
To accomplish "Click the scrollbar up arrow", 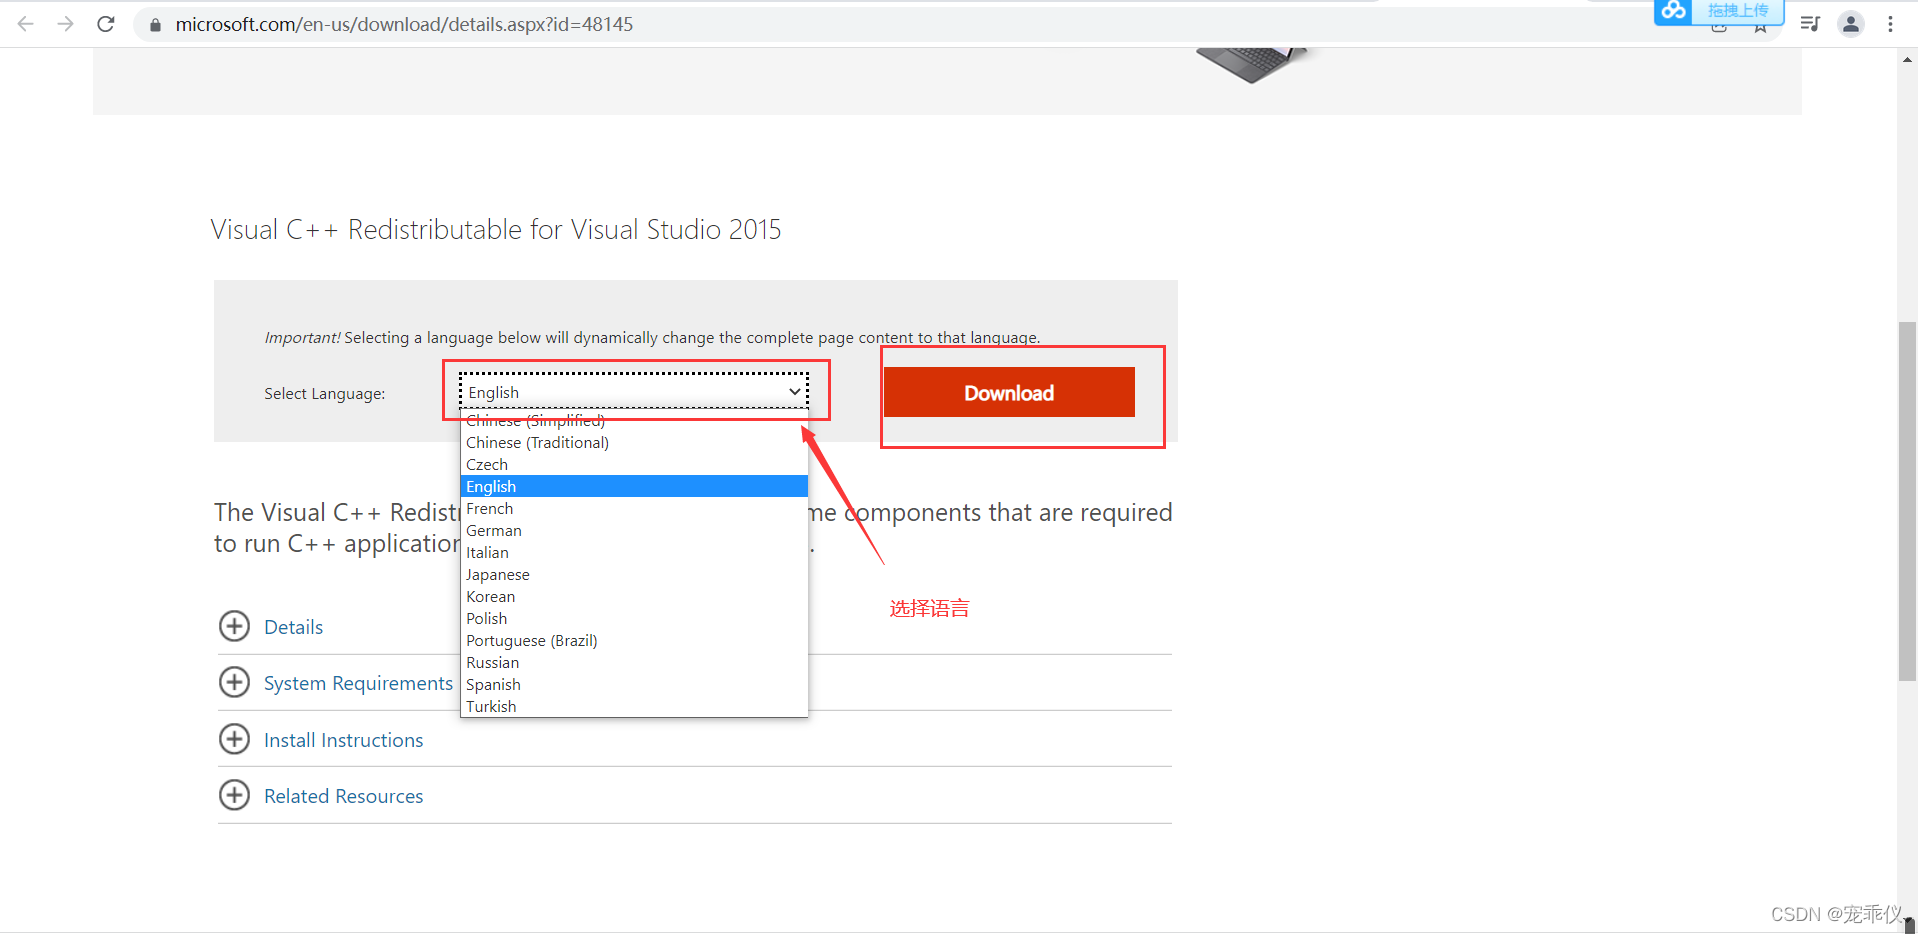I will [x=1908, y=59].
